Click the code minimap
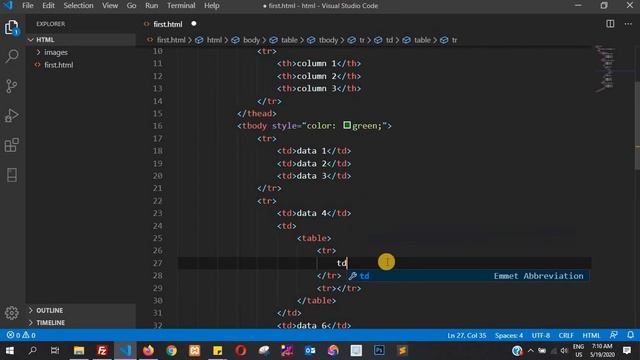 tap(606, 69)
